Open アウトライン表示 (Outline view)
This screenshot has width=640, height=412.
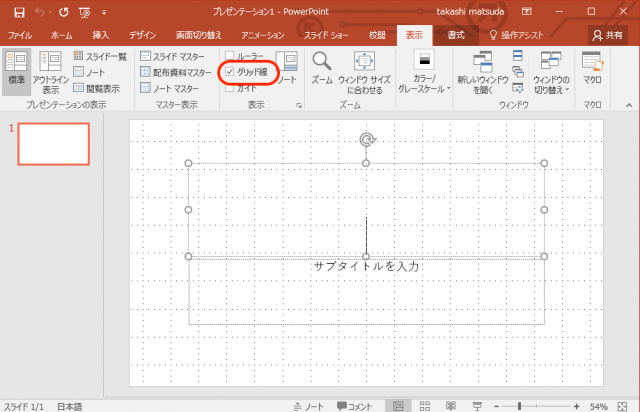click(51, 72)
